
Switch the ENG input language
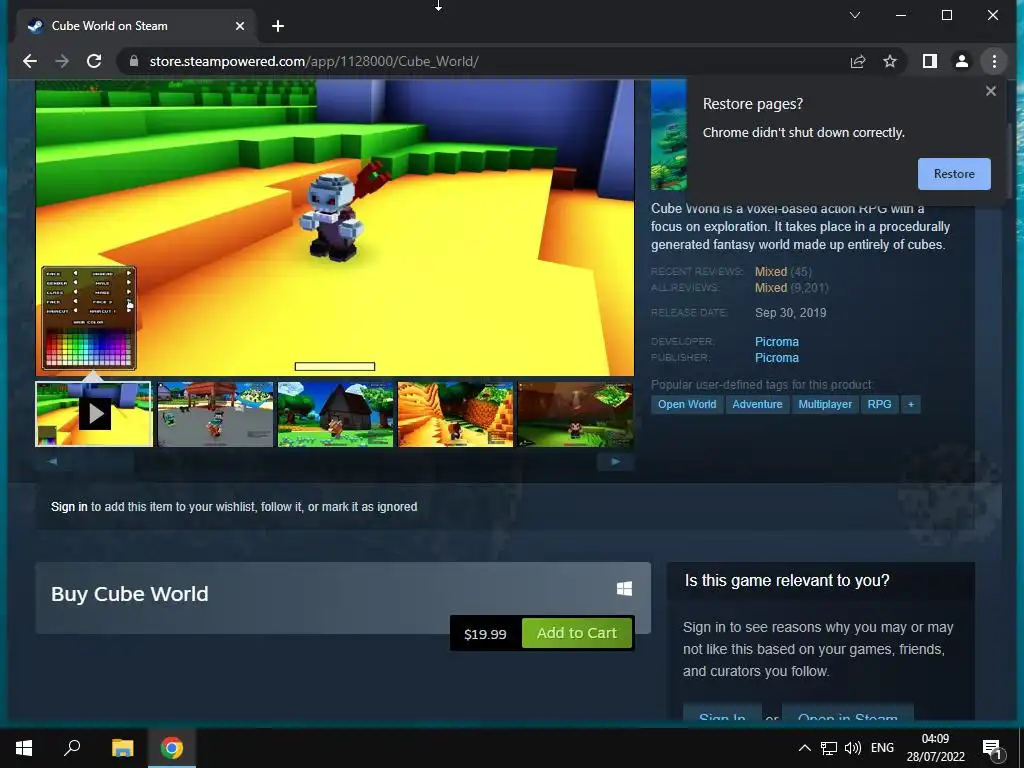882,748
